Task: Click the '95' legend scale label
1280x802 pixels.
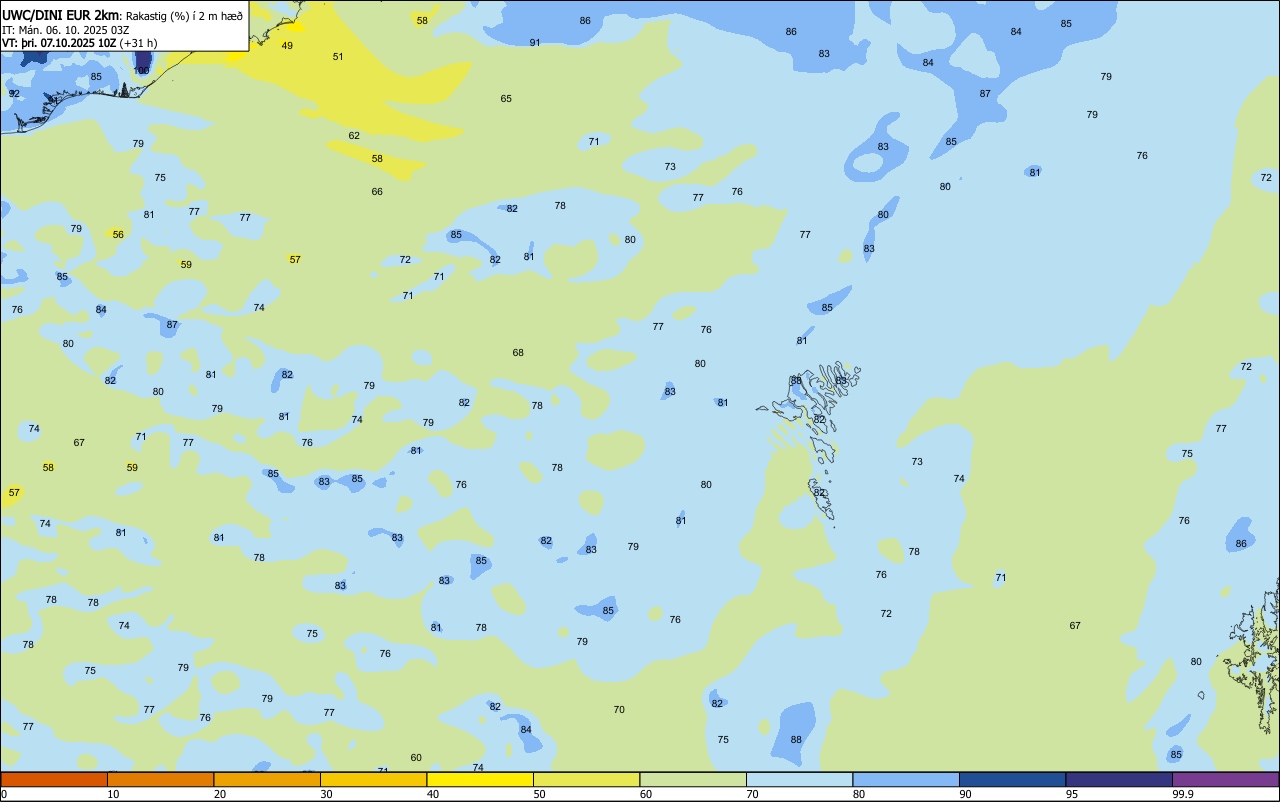Action: point(1072,794)
